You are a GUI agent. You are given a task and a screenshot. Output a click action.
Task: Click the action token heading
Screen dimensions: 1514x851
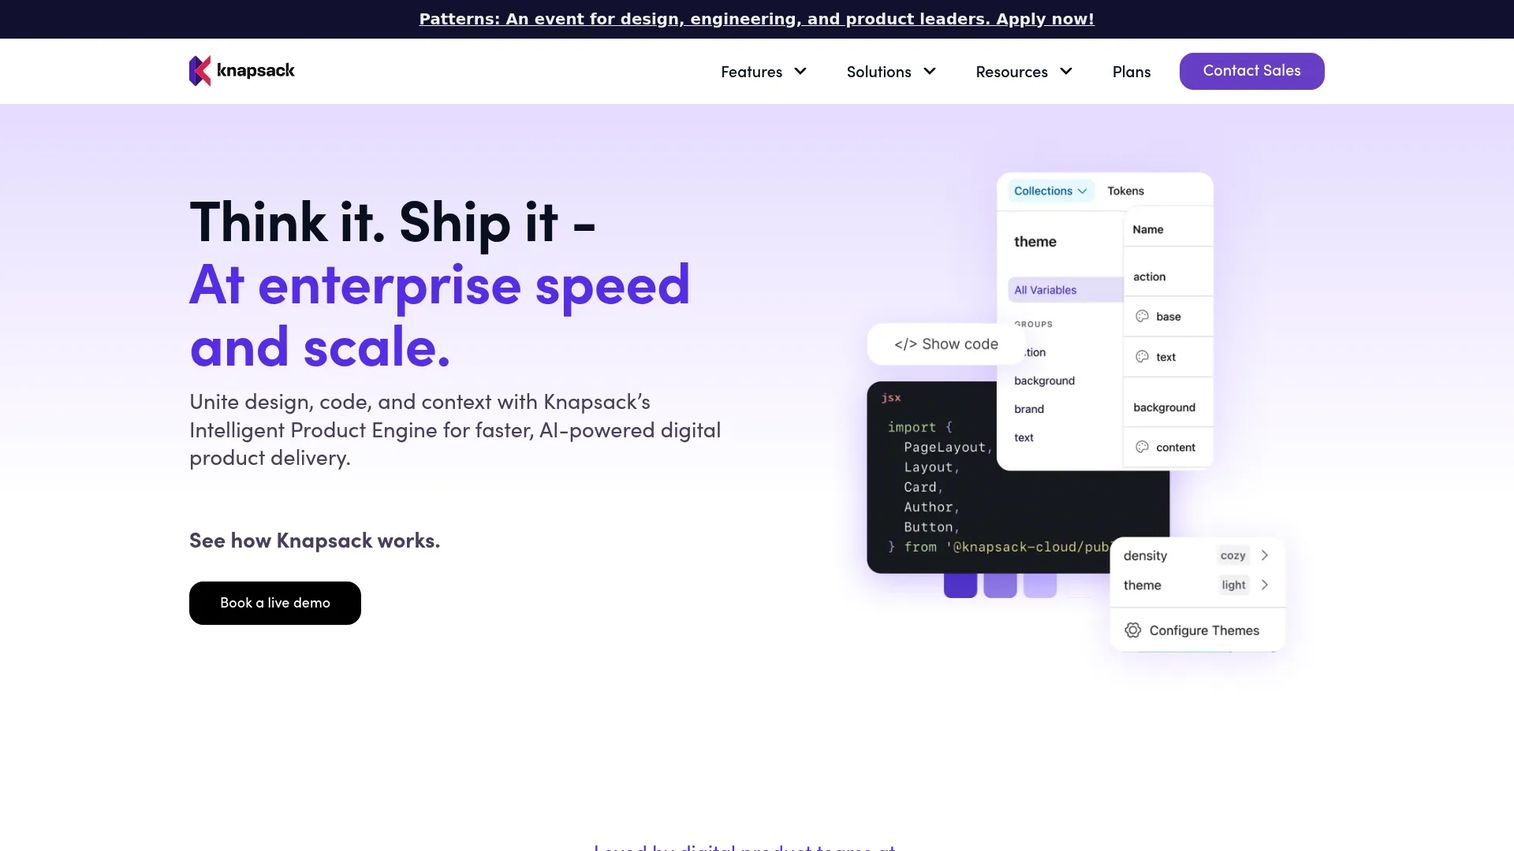click(1150, 277)
